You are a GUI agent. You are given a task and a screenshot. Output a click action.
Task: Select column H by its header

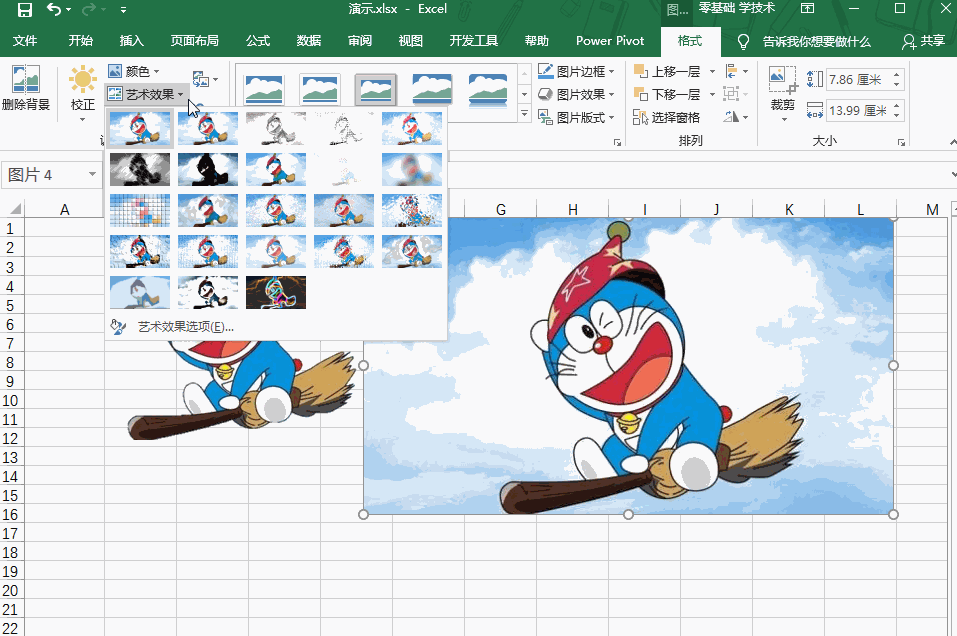click(572, 209)
